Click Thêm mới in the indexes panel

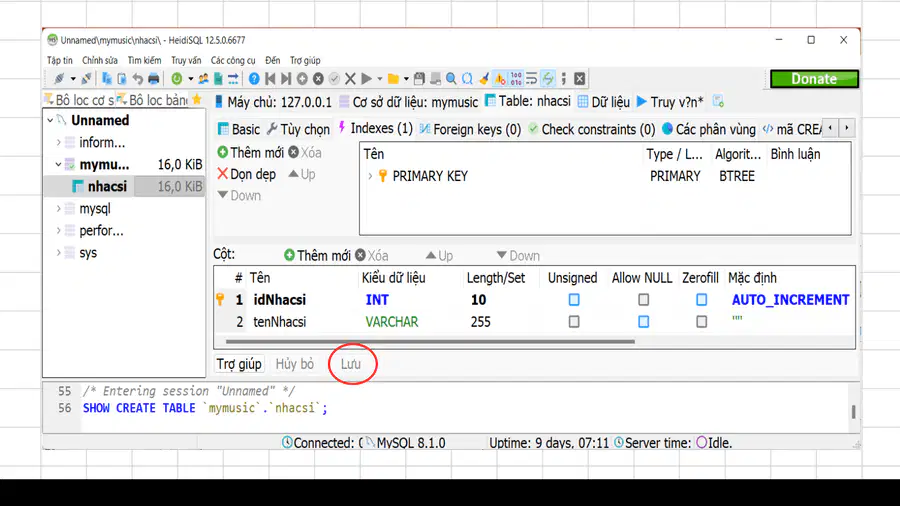[x=250, y=153]
